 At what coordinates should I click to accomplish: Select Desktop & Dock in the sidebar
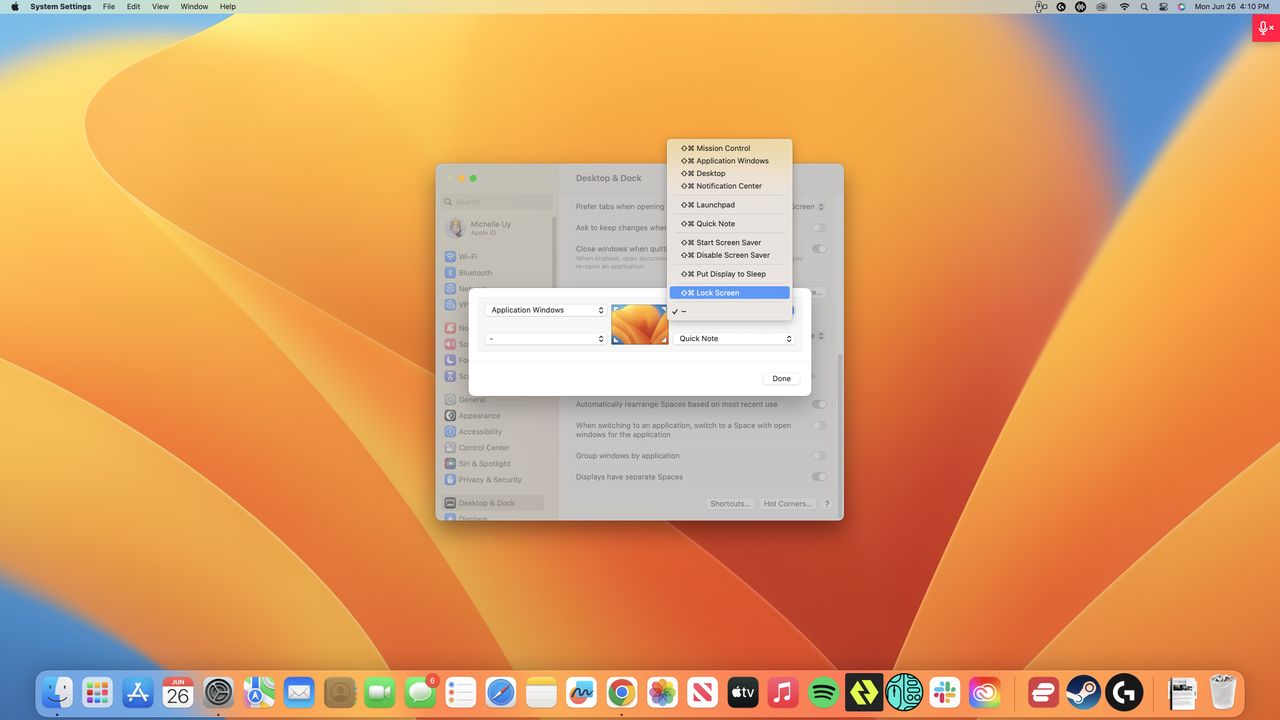point(494,503)
